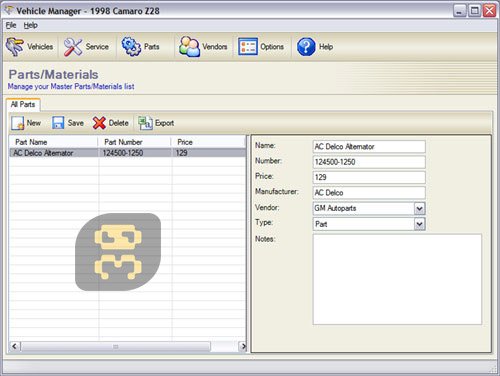Viewport: 500px width, 376px height.
Task: Sort by the Price column header
Action: coord(209,142)
